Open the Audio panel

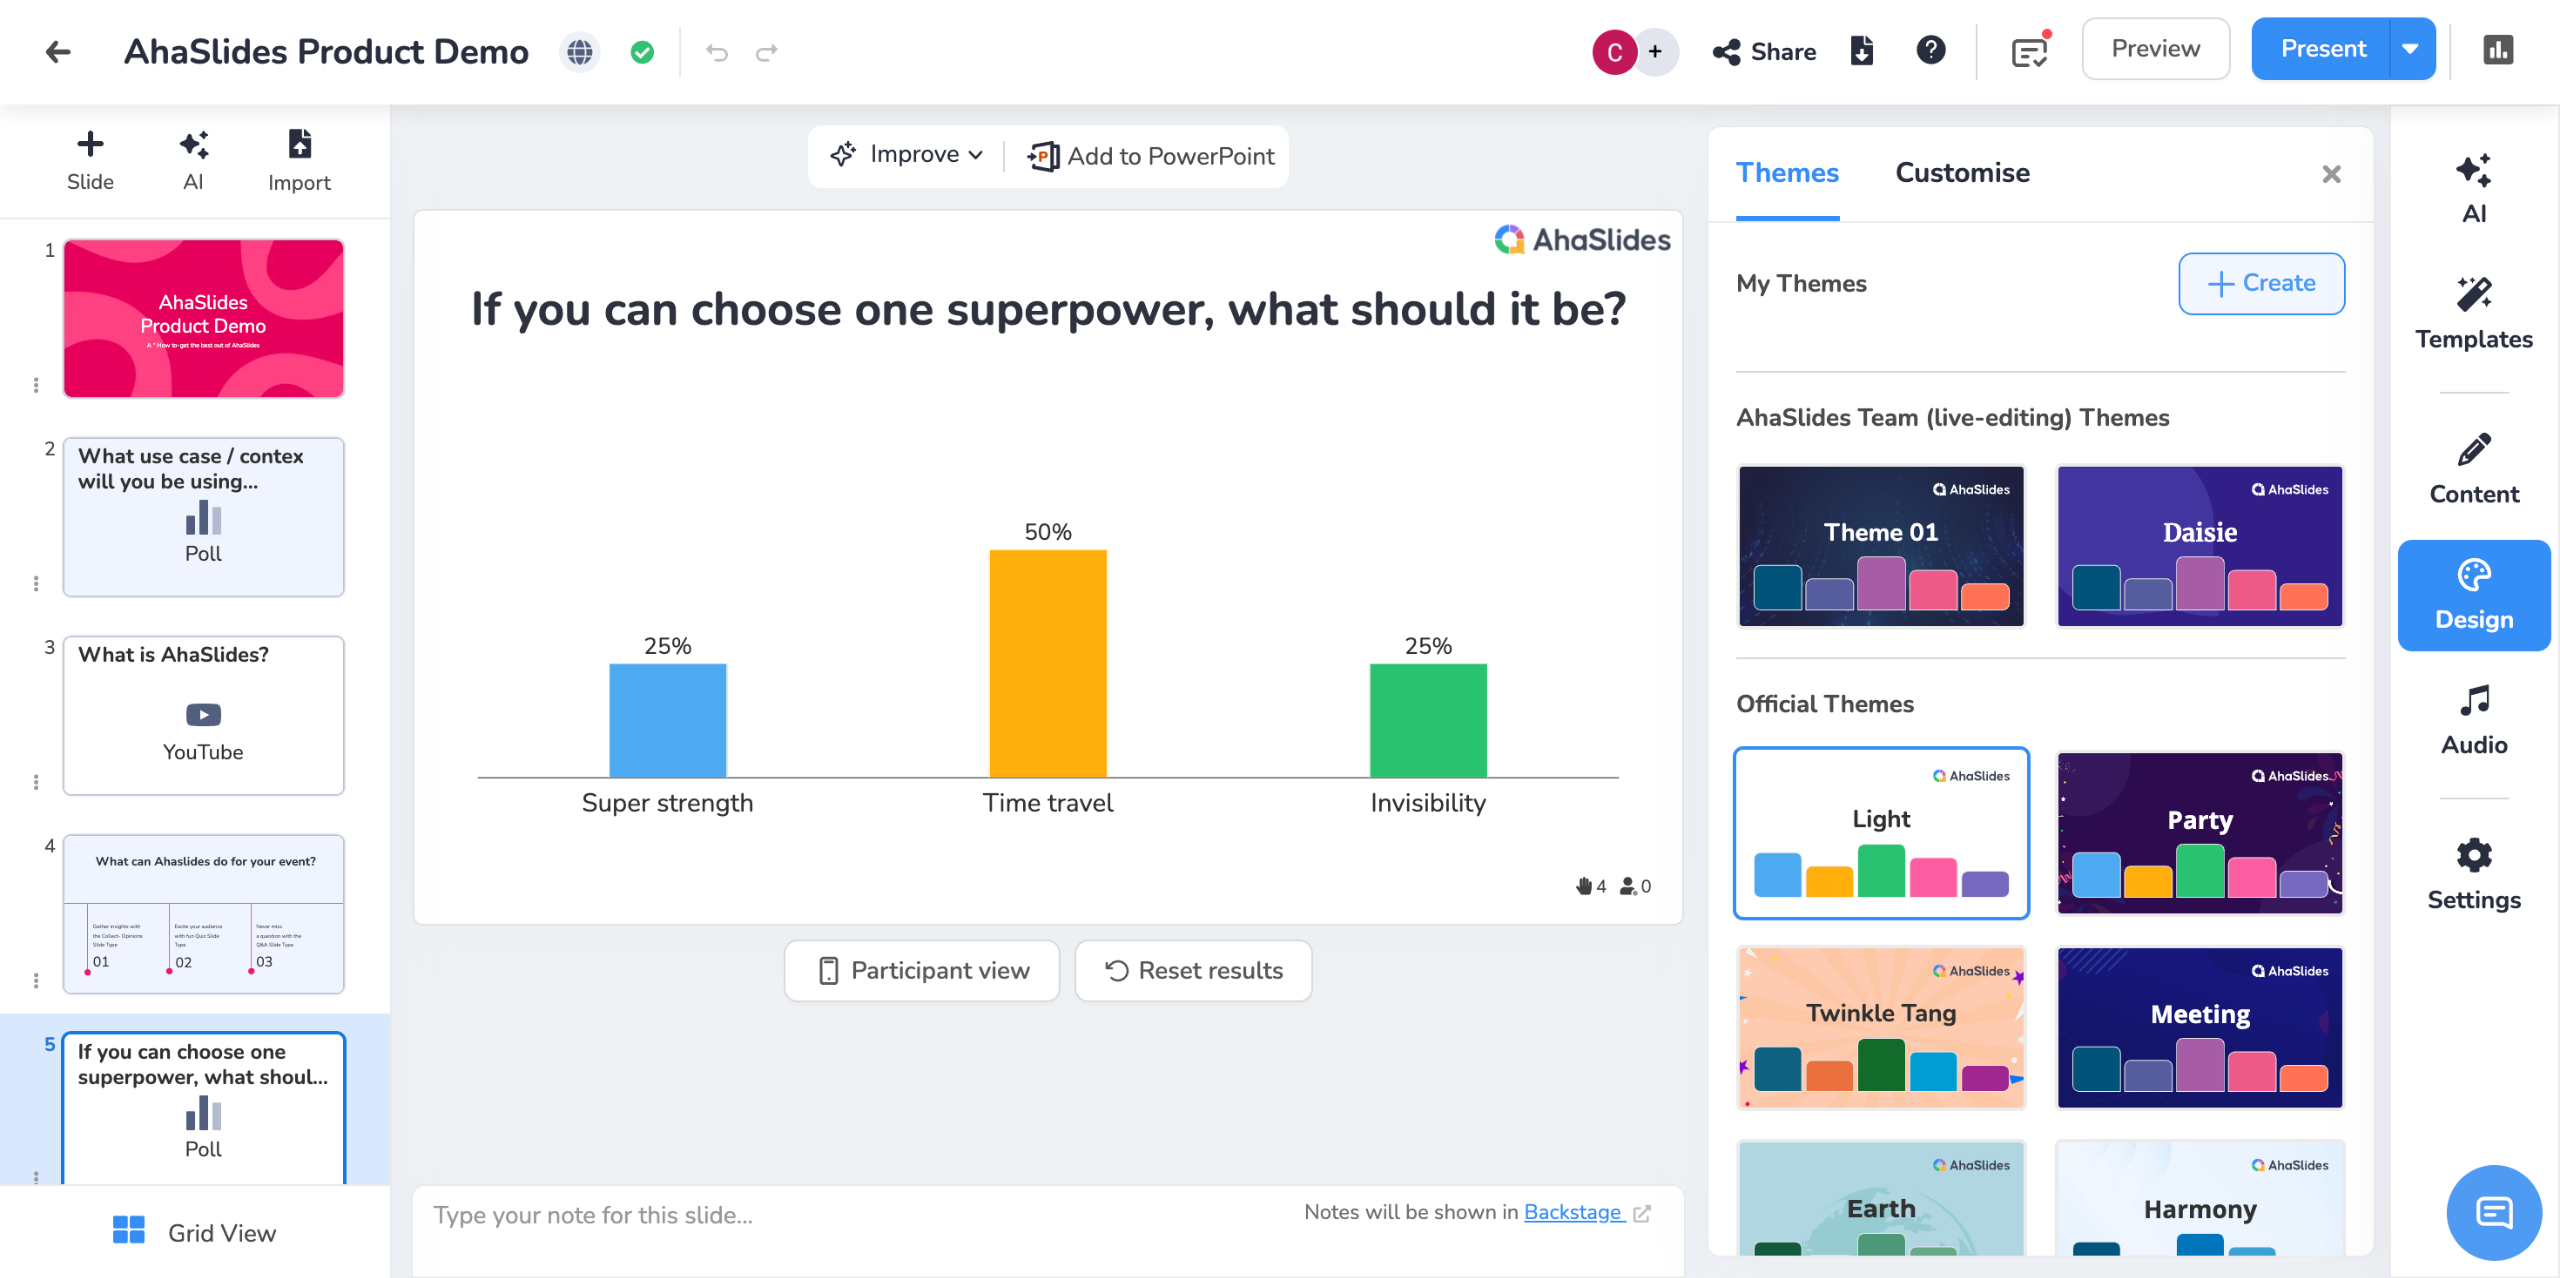[2474, 720]
